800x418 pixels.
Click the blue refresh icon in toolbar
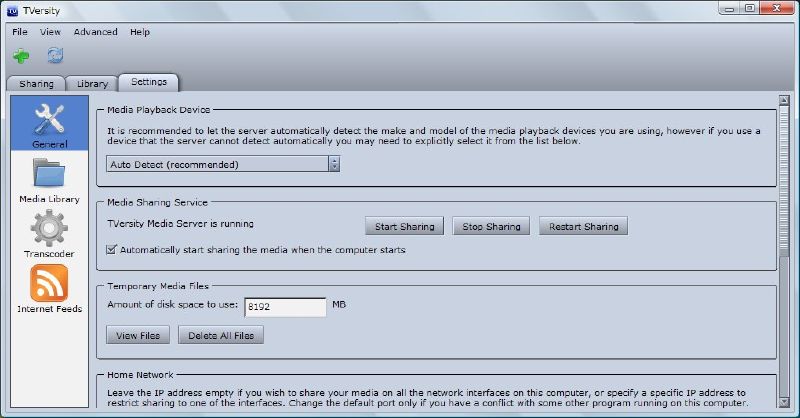pyautogui.click(x=55, y=55)
